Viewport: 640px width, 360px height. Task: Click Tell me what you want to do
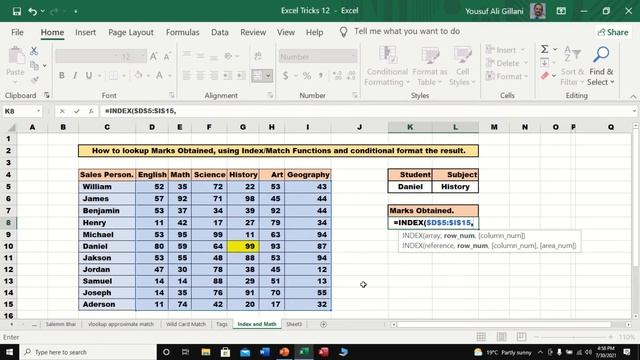(x=407, y=31)
